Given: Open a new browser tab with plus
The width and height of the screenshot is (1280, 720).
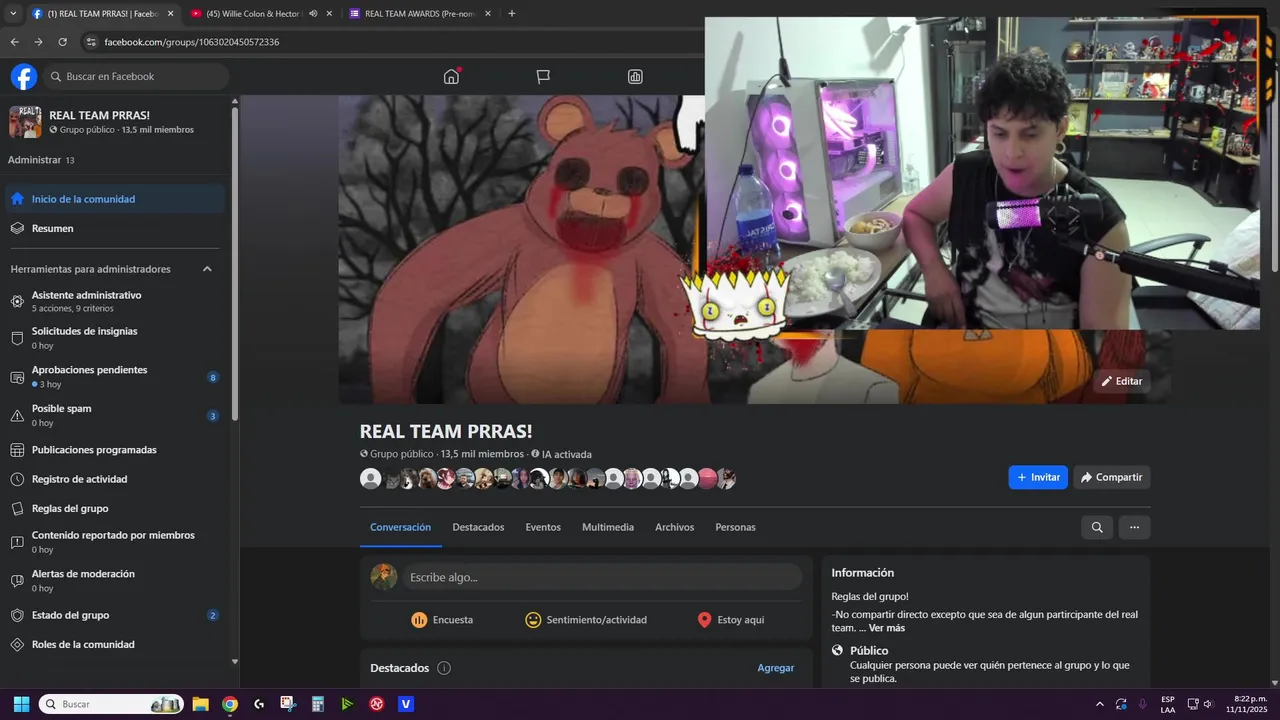Looking at the screenshot, I should pyautogui.click(x=512, y=14).
